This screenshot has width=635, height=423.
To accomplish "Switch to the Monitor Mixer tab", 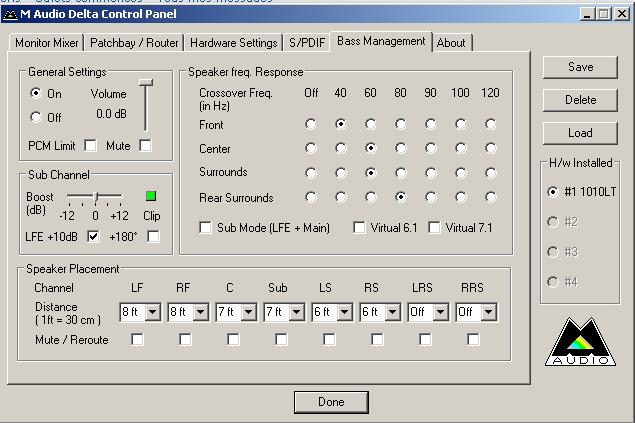I will [47, 43].
